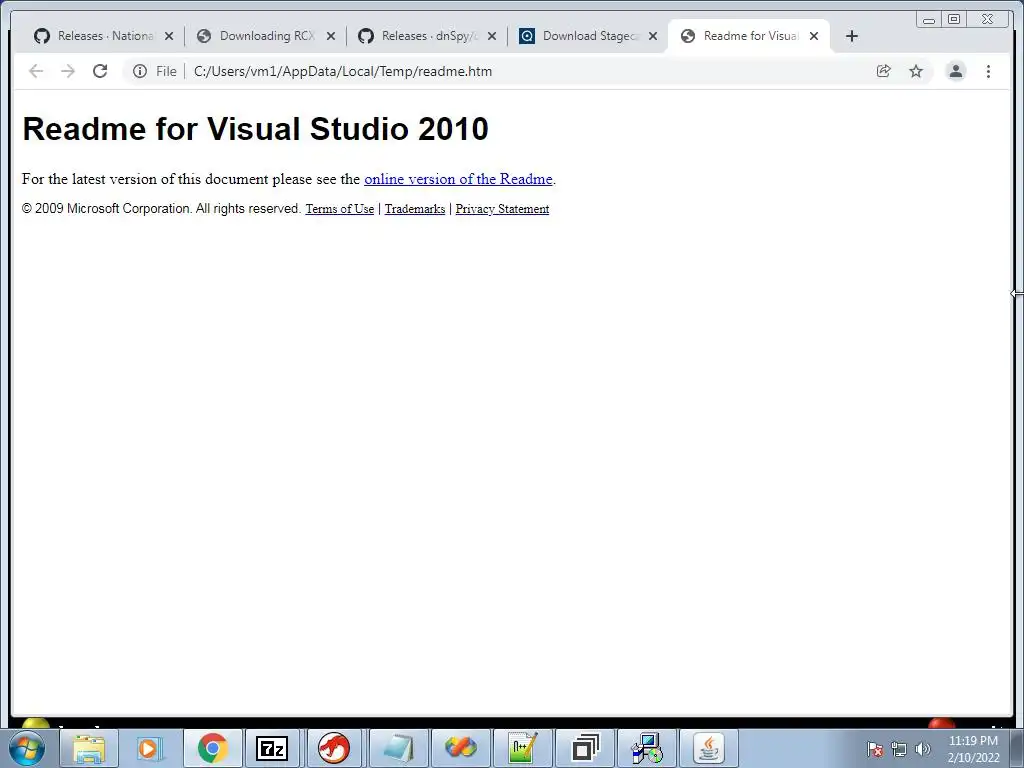Minimize the Chrome window

coord(929,20)
